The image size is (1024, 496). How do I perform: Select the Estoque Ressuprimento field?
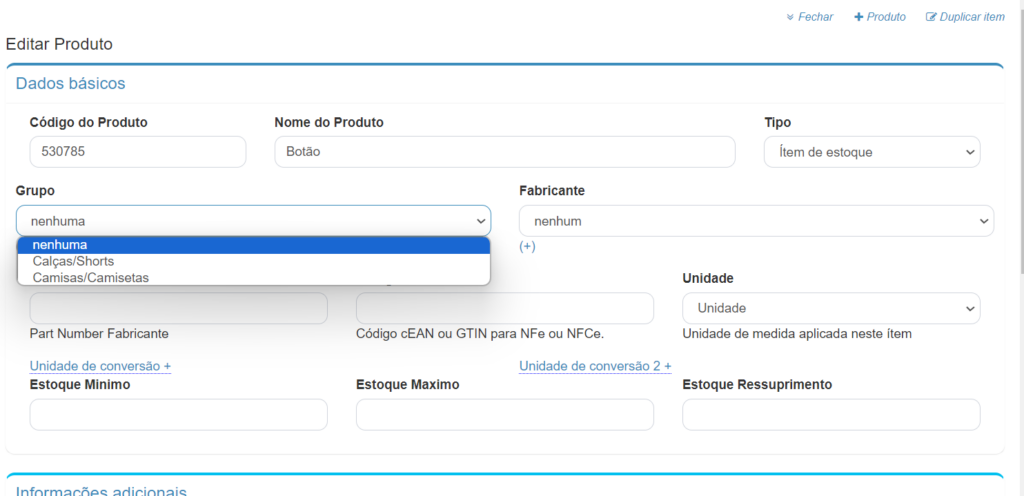[x=830, y=414]
